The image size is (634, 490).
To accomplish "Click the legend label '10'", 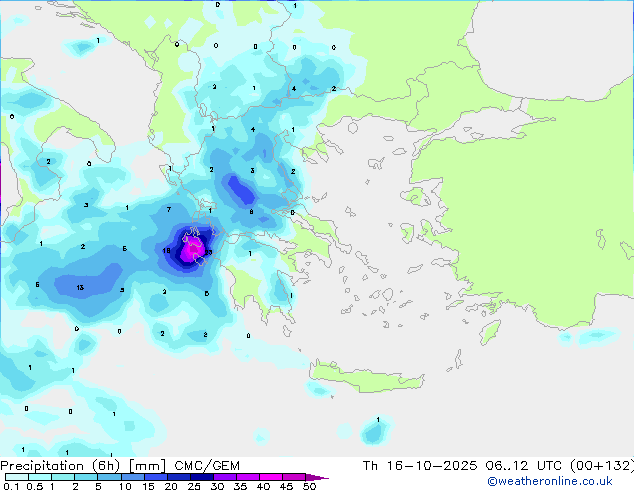I will point(125,486).
